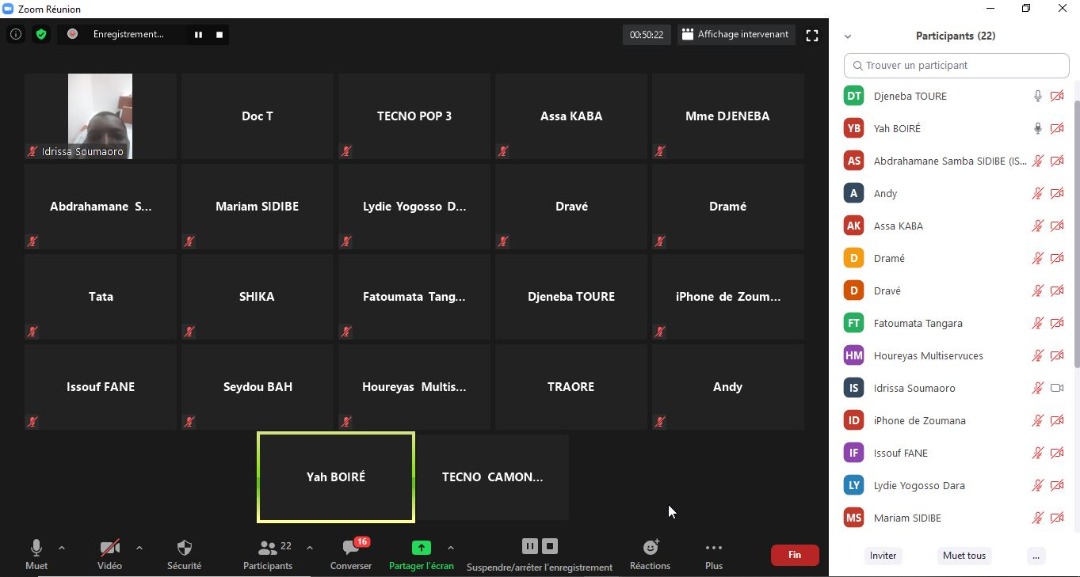Expand audio options arrow beside Muet
This screenshot has width=1080, height=577.
click(62, 548)
